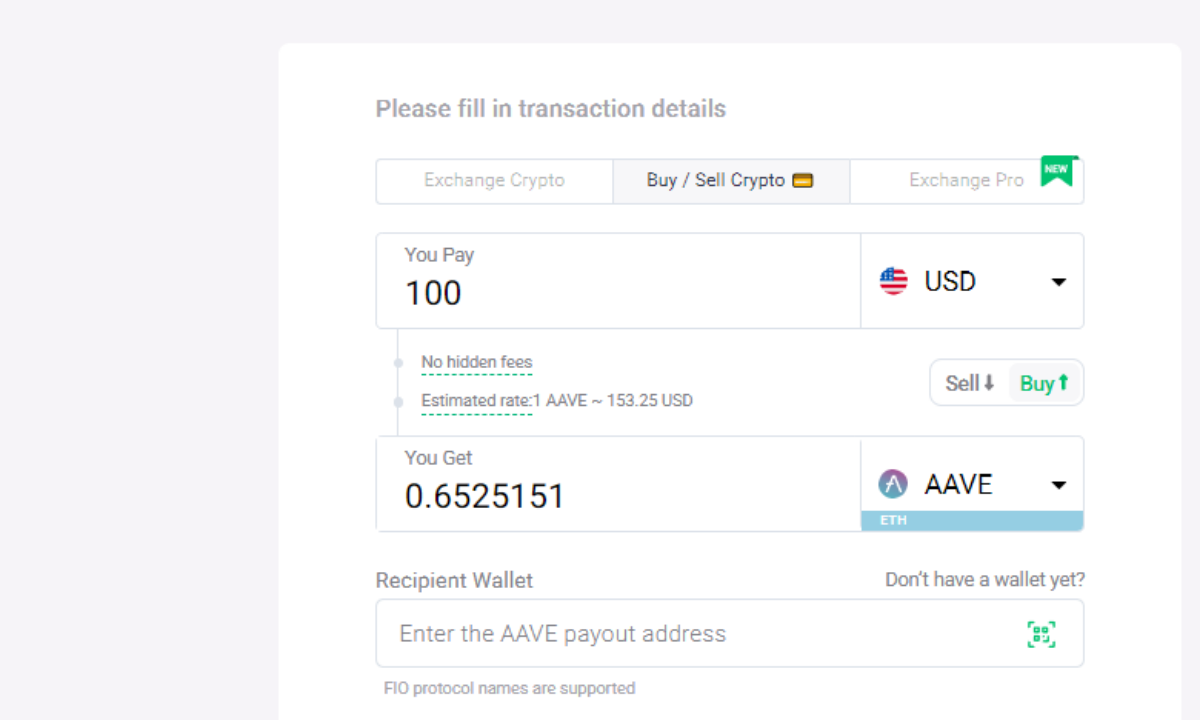Expand the AAVE crypto dropdown arrow

pyautogui.click(x=1059, y=486)
